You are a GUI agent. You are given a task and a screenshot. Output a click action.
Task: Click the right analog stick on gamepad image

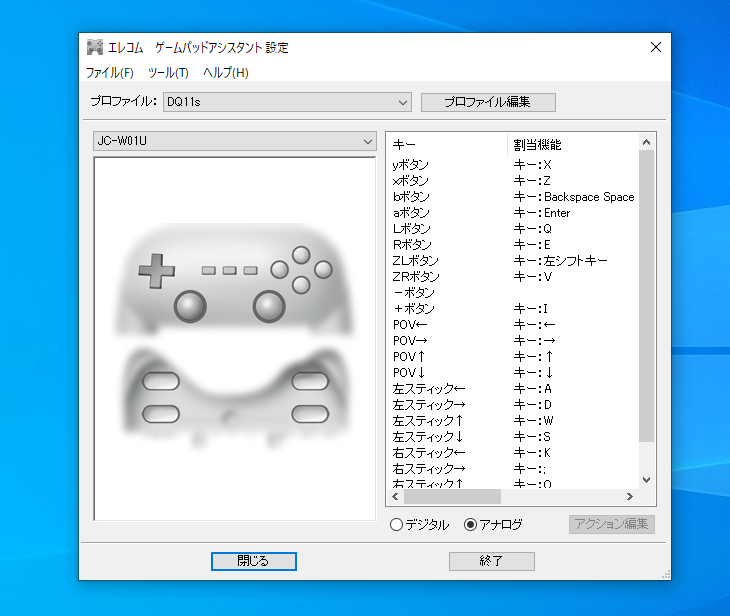pyautogui.click(x=269, y=306)
